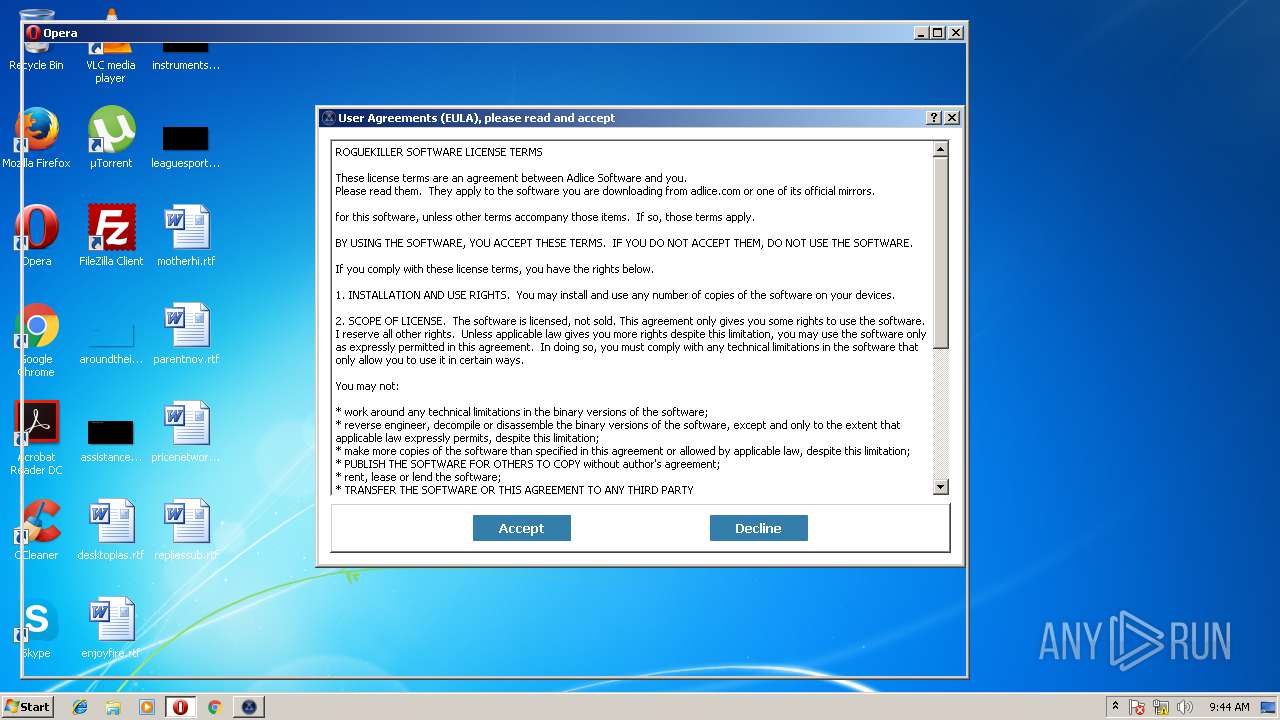Select the assistance... desktop item
Viewport: 1280px width, 720px height.
[x=111, y=439]
